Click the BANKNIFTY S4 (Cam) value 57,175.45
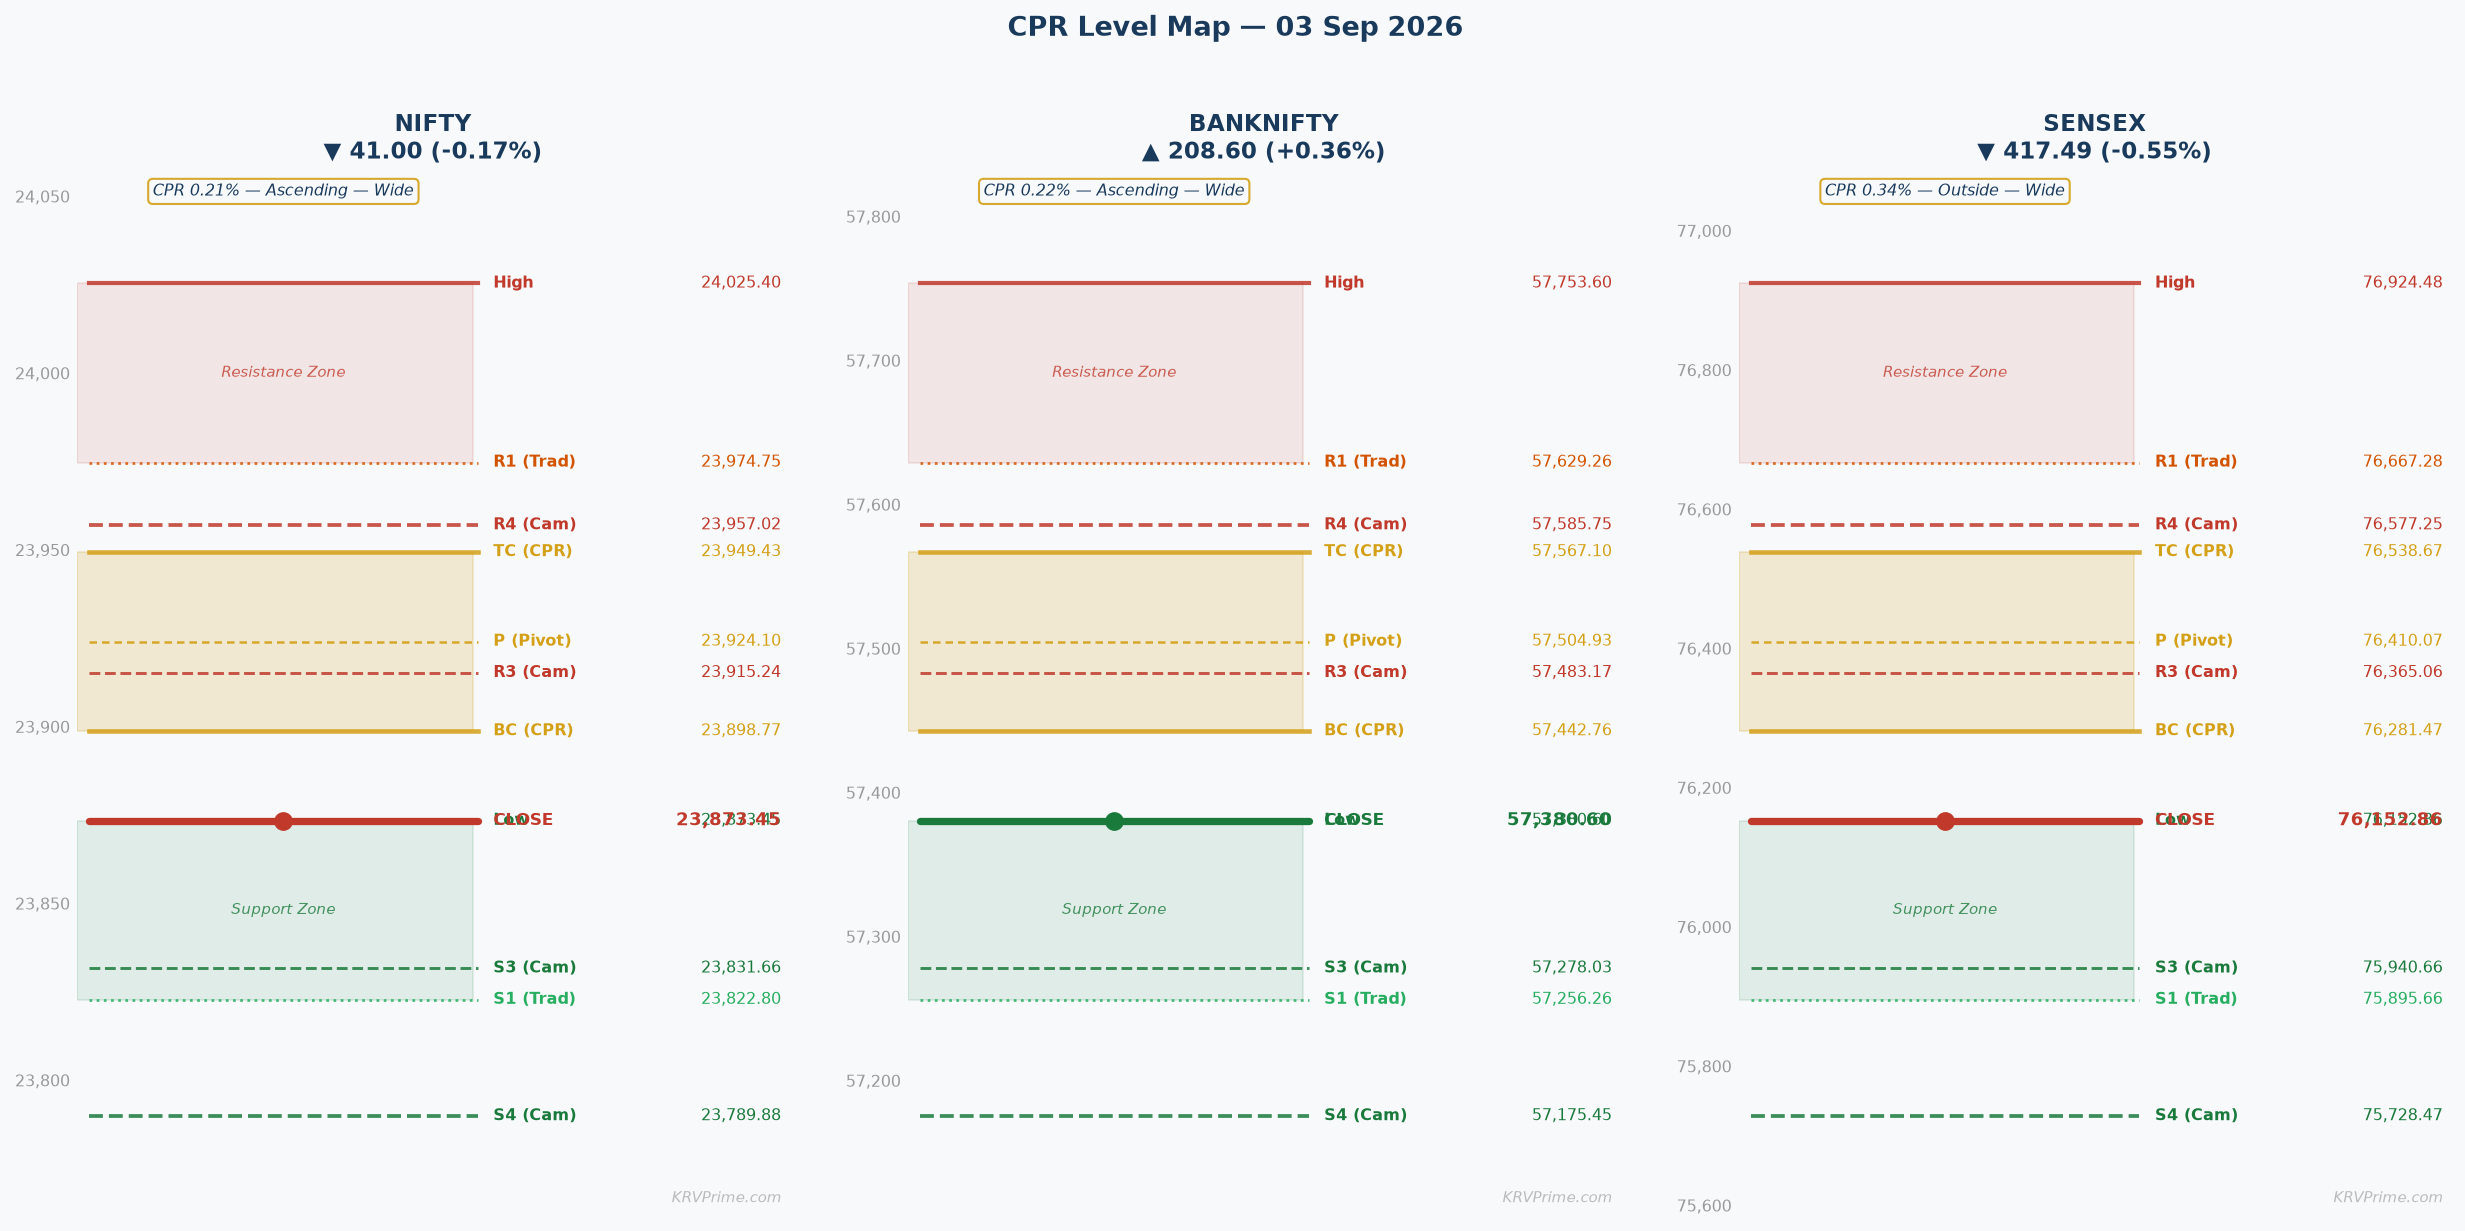 tap(1572, 1116)
